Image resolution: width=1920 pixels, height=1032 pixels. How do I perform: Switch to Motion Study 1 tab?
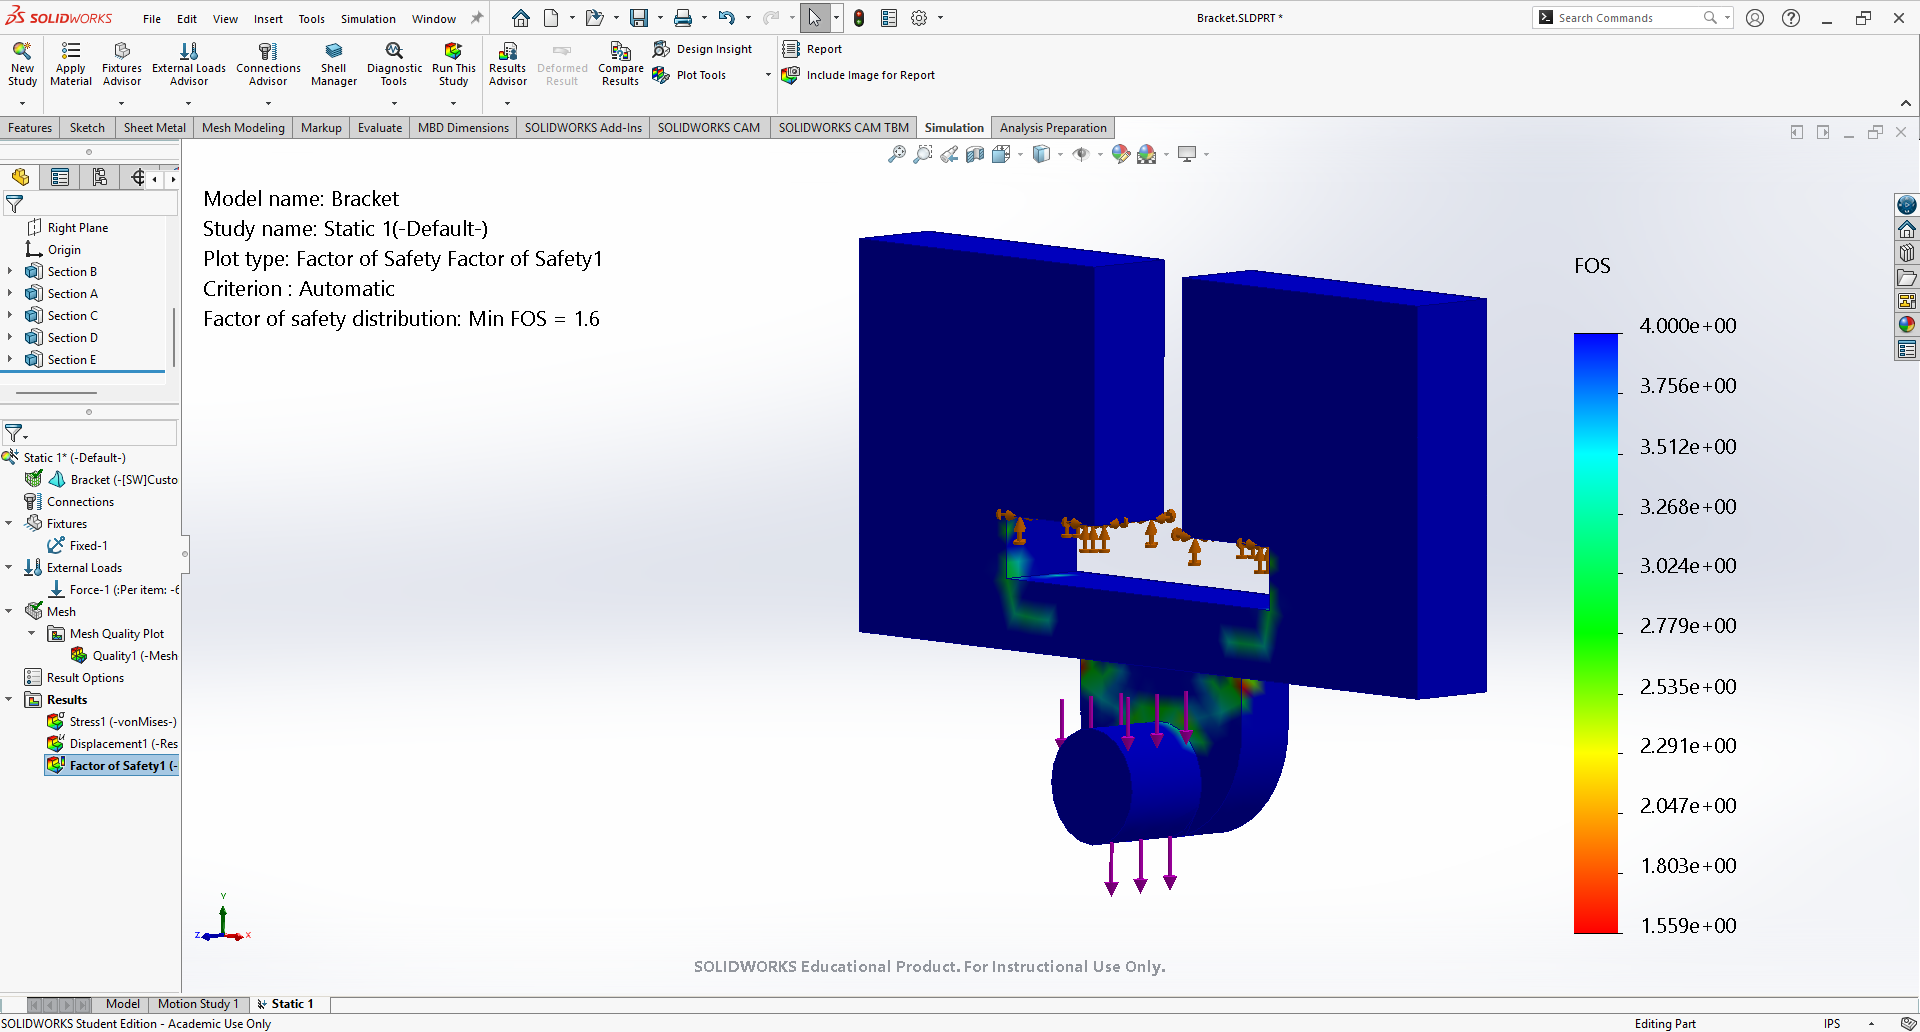(x=198, y=1004)
